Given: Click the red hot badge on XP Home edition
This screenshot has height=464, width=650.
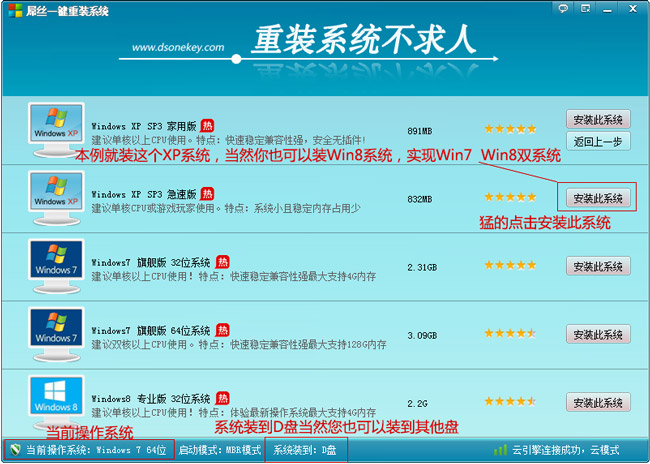Looking at the screenshot, I should point(208,126).
